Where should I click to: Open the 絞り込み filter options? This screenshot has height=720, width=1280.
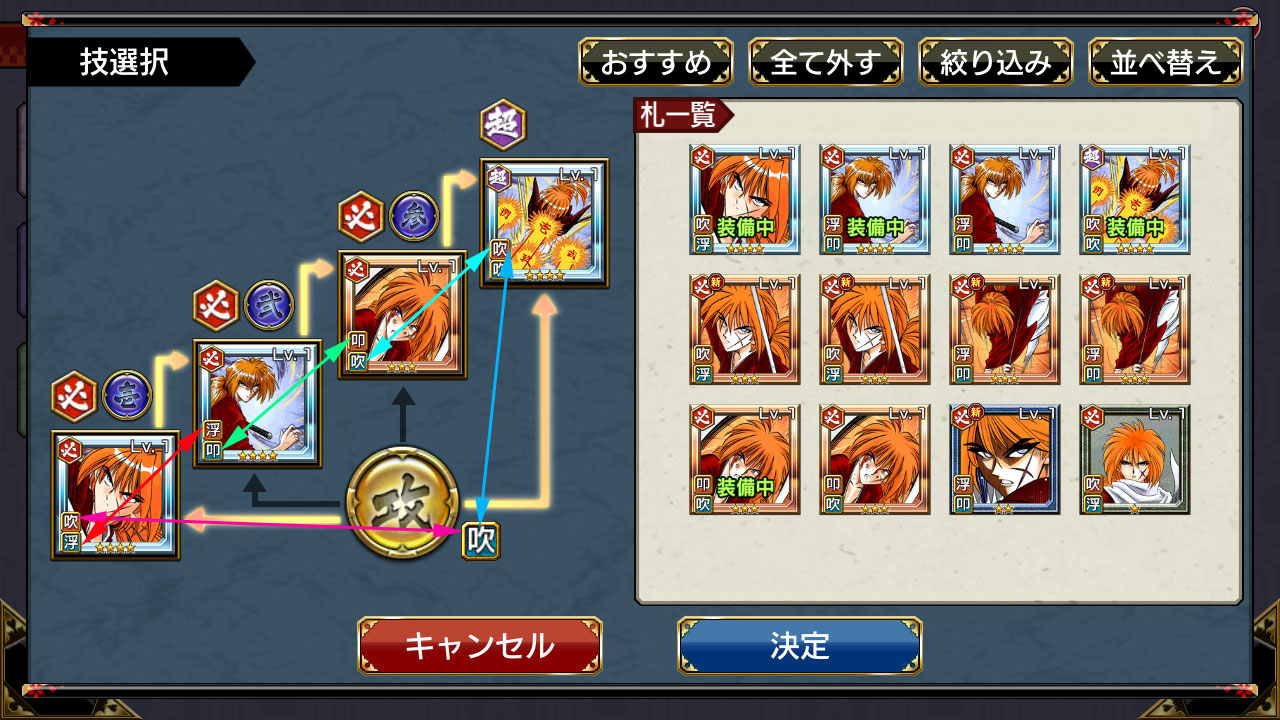coord(996,62)
